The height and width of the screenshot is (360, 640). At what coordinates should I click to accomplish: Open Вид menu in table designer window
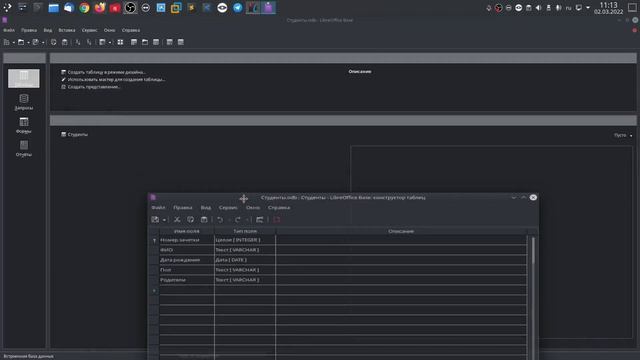206,208
